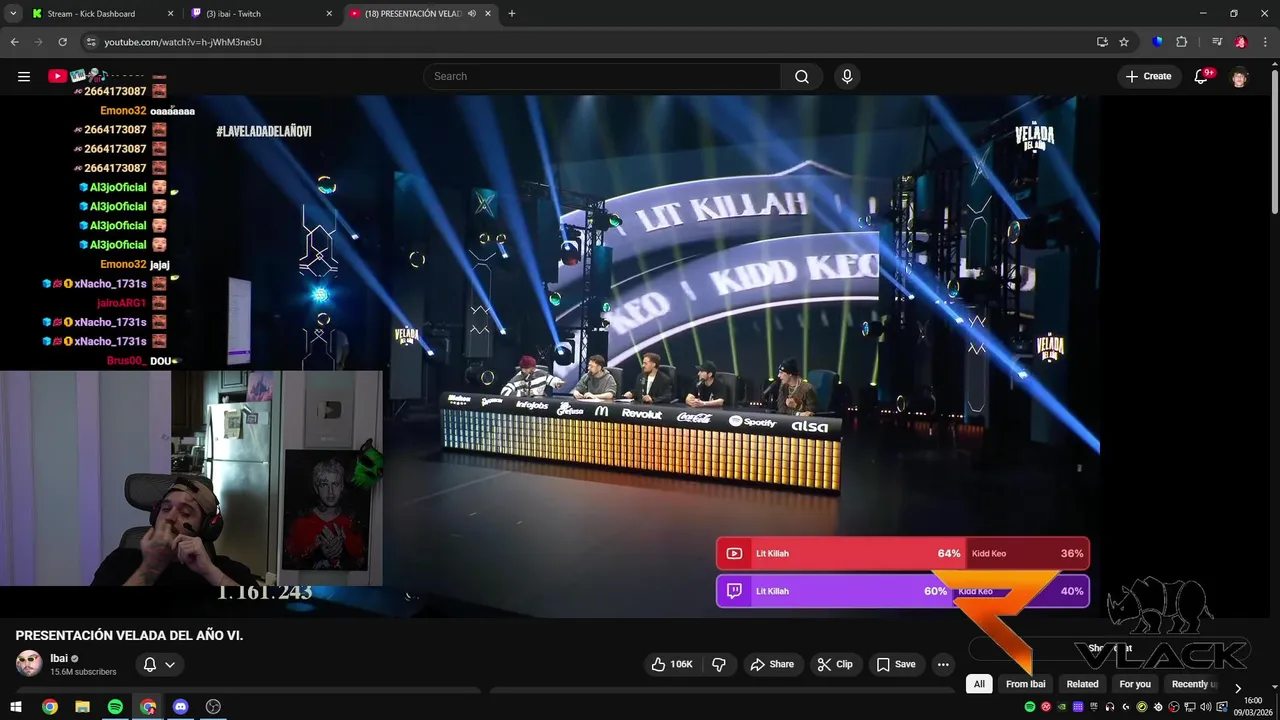Mute tab via speaker icon on YouTube tab
The image size is (1280, 720).
pos(471,14)
